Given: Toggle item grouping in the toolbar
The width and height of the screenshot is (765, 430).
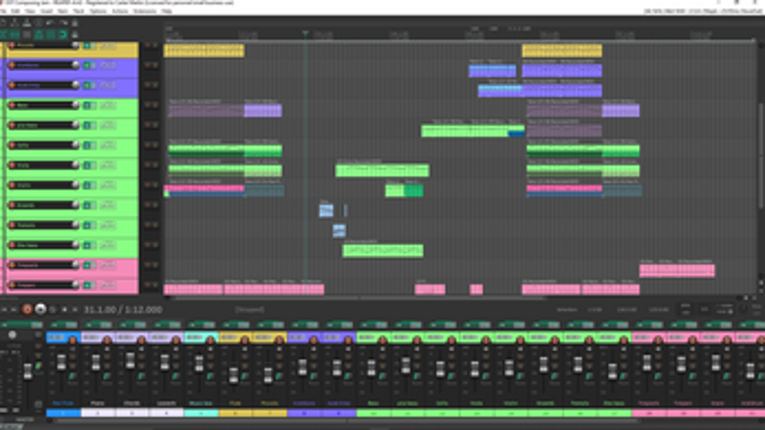Looking at the screenshot, I should click(x=15, y=35).
